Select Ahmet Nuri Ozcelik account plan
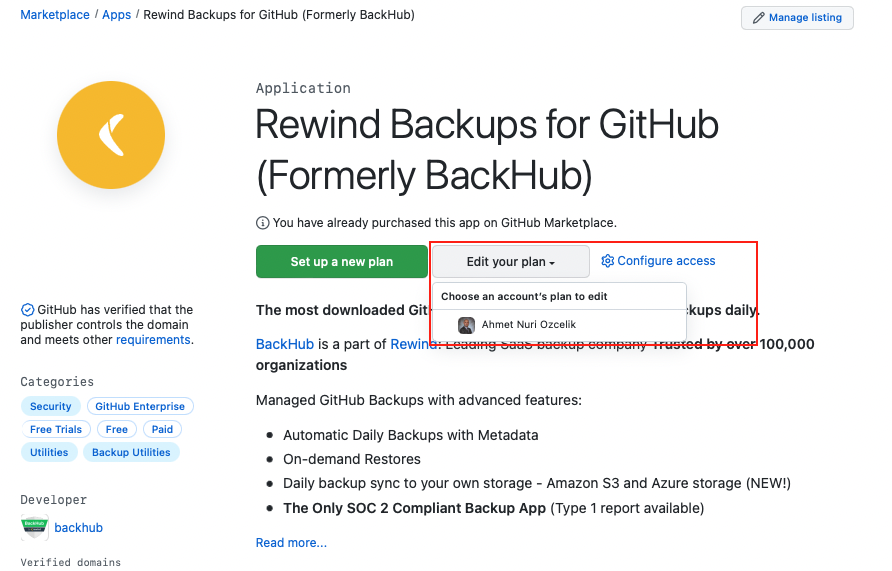The height and width of the screenshot is (571, 892). 528,325
